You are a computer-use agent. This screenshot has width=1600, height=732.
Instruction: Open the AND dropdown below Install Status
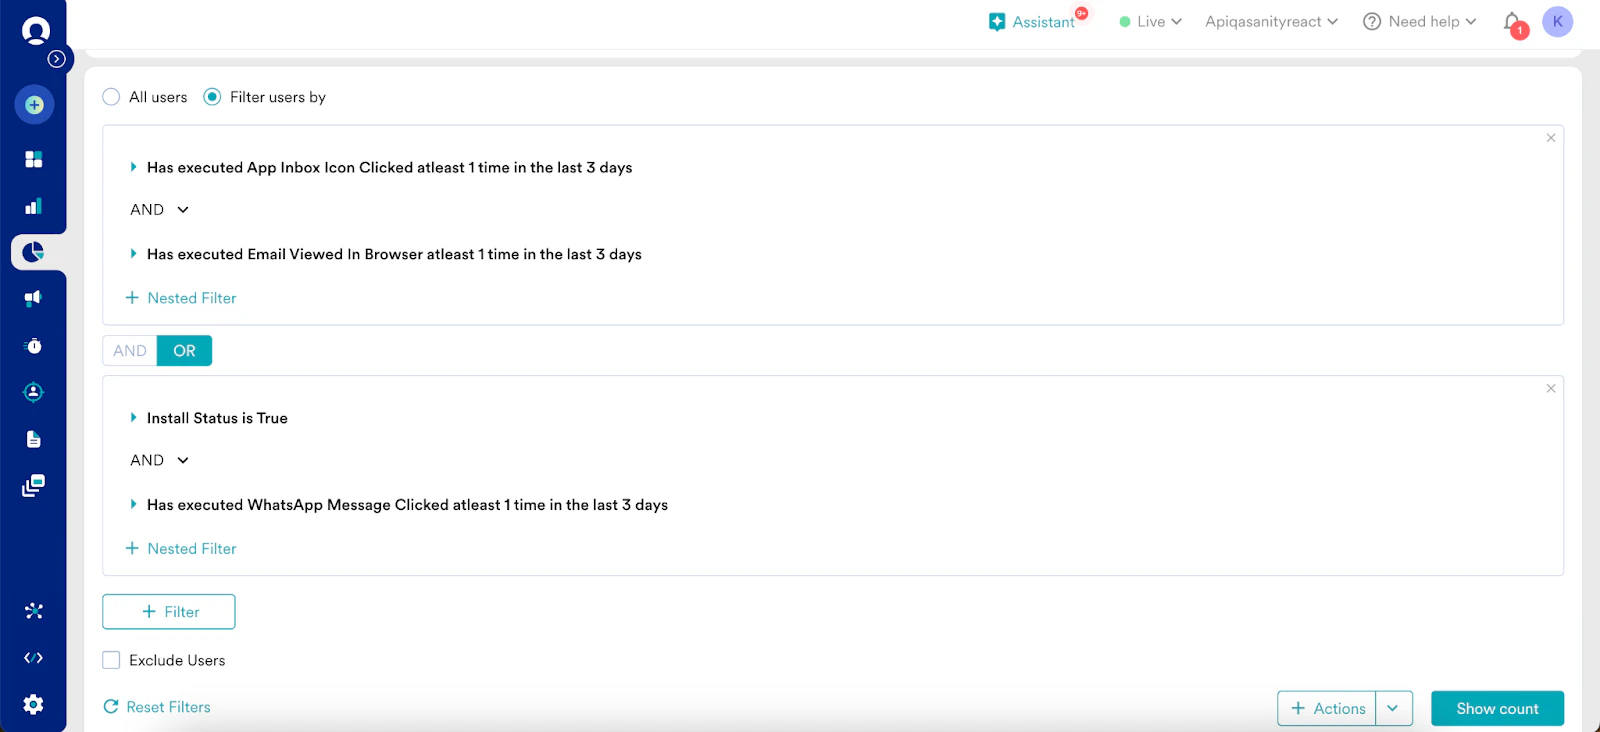tap(159, 460)
